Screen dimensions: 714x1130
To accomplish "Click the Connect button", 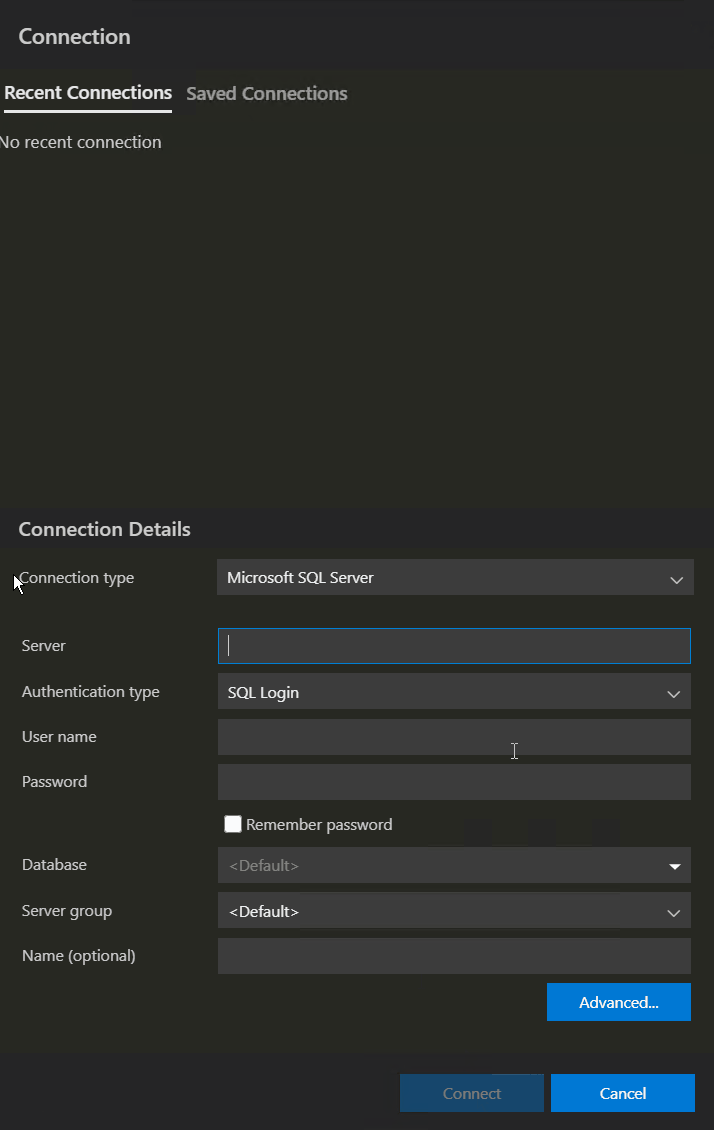I will pos(471,1093).
